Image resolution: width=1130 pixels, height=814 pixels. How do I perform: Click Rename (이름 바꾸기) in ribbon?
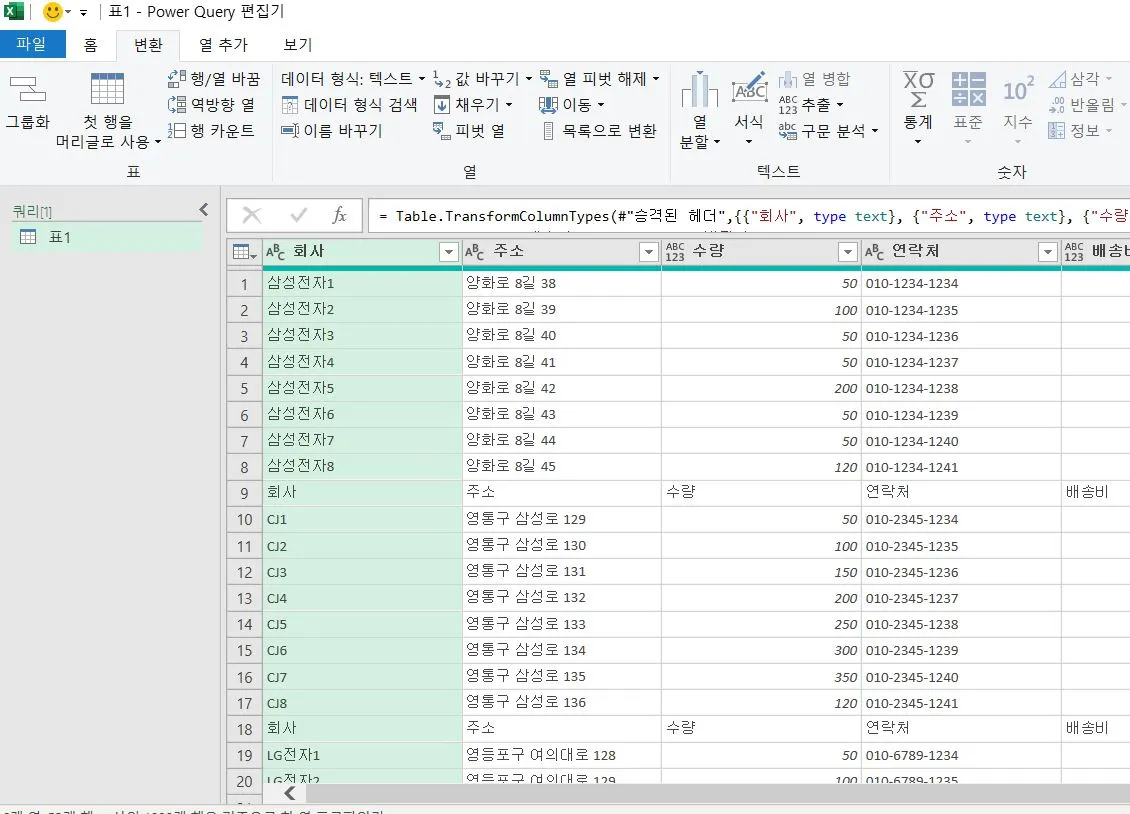click(x=332, y=130)
